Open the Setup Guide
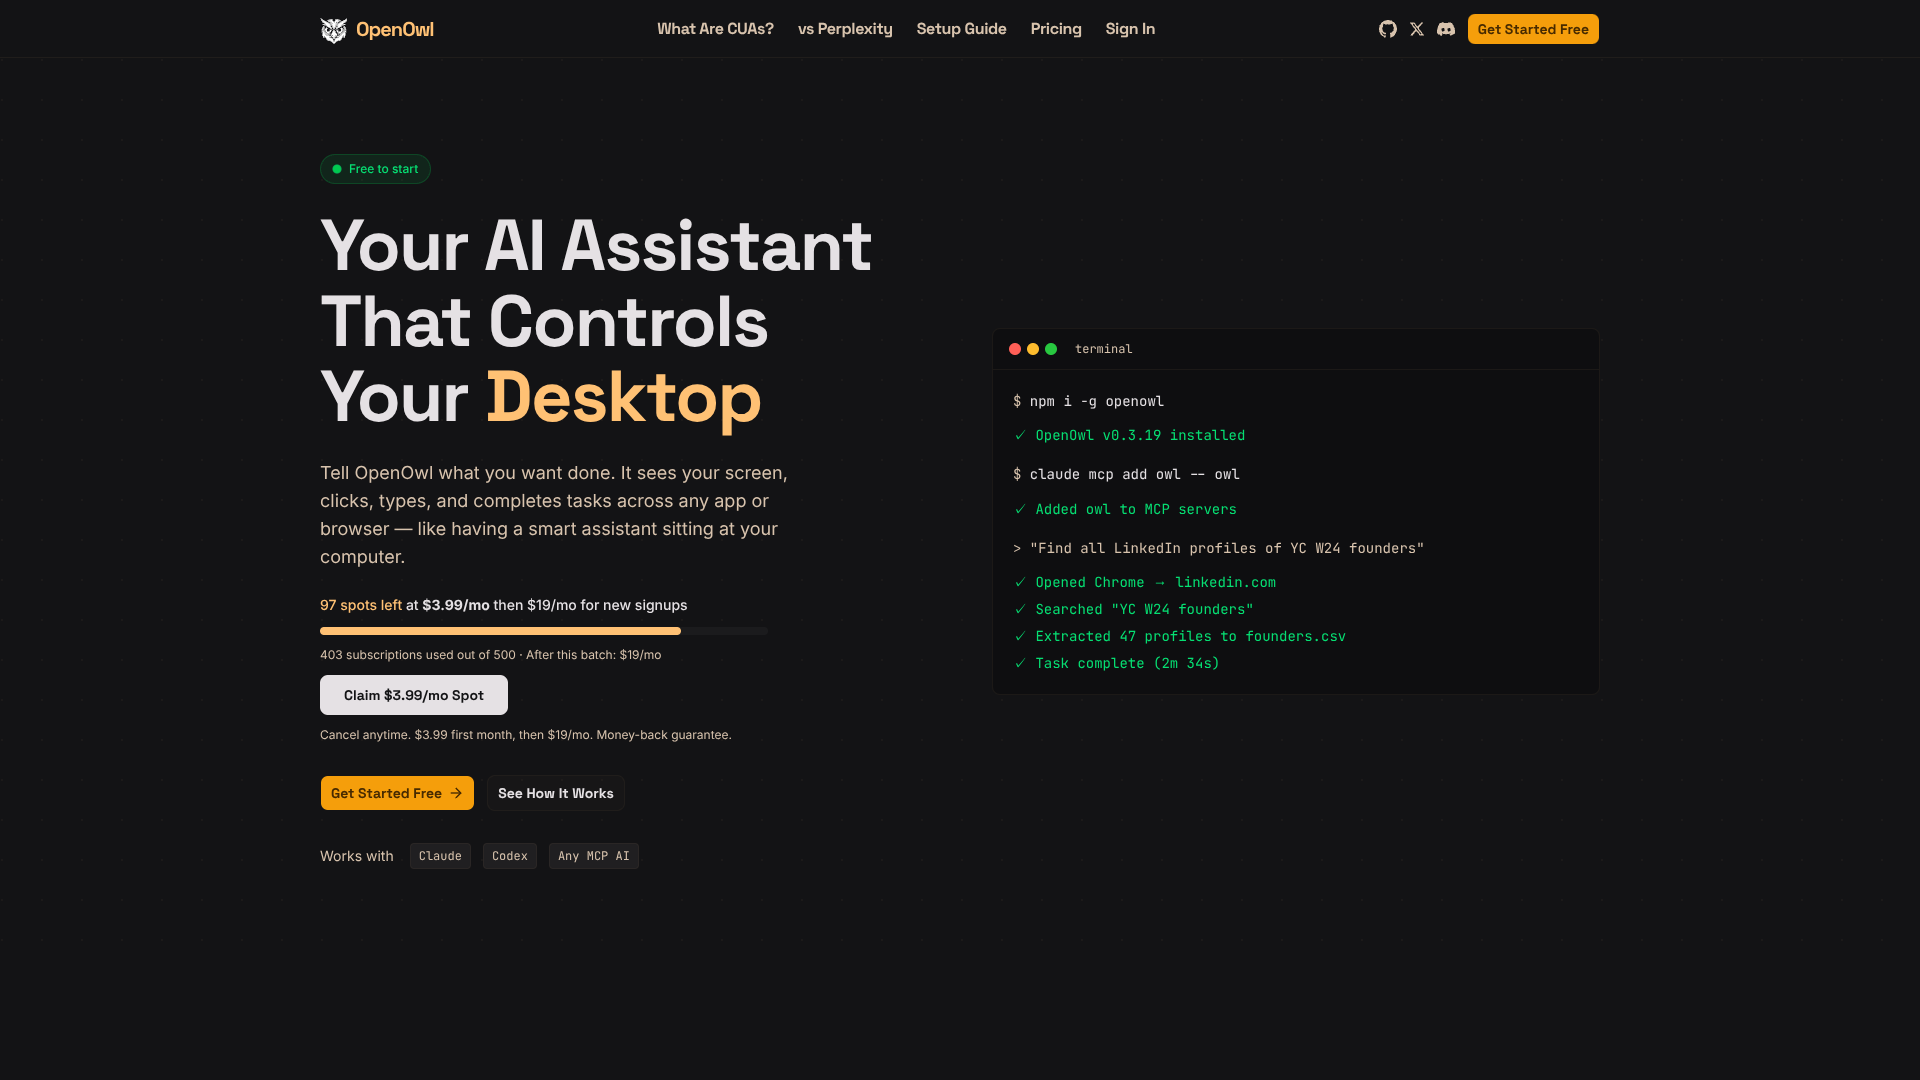Screen dimensions: 1920x1080 (x=961, y=29)
